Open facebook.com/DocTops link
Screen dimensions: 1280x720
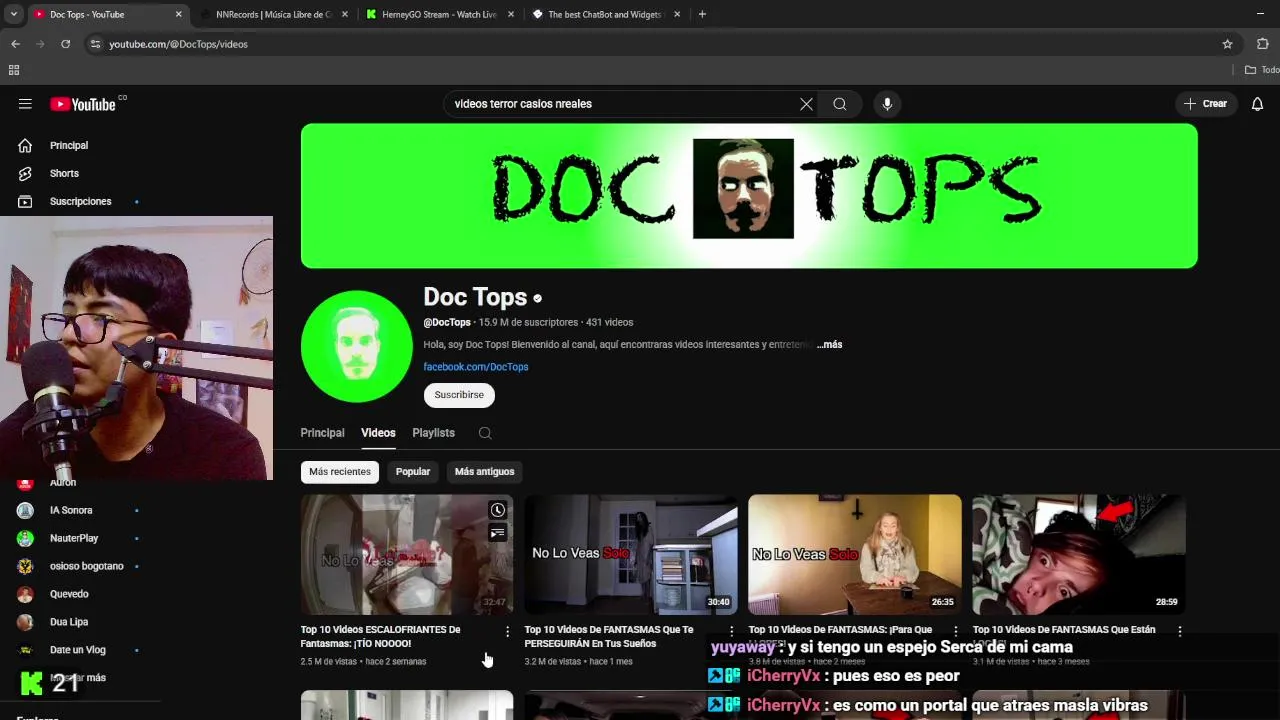(x=476, y=367)
